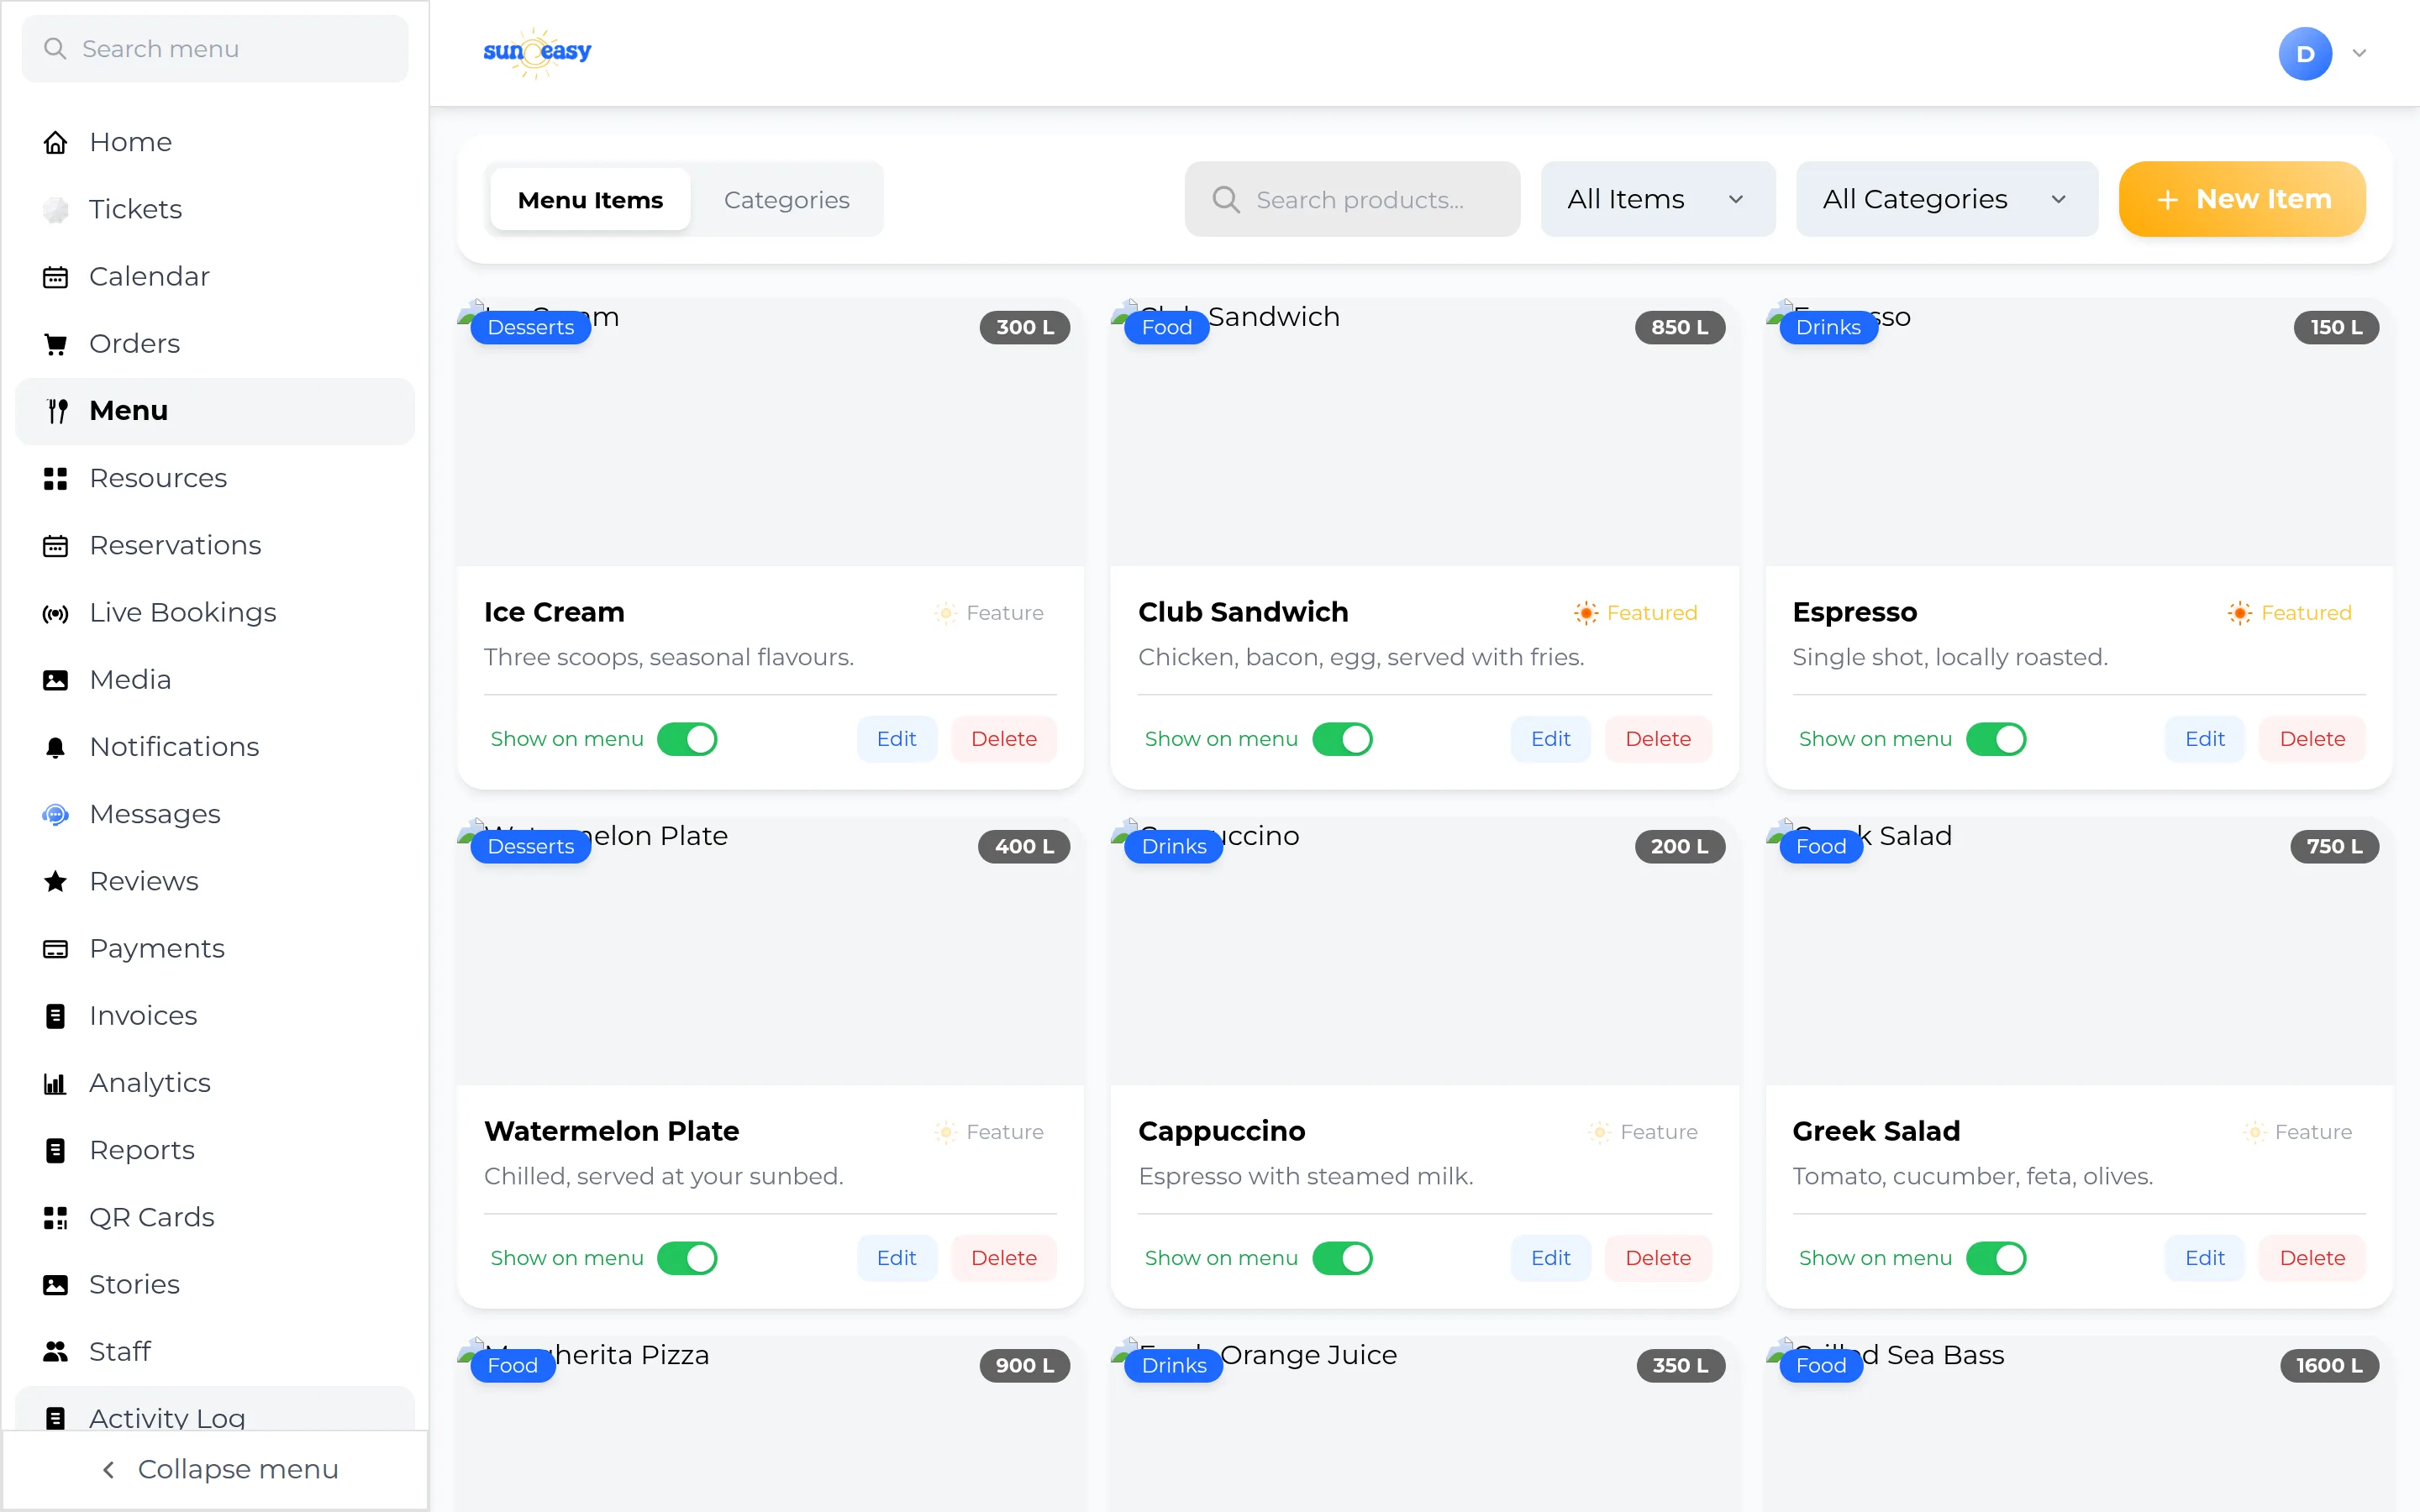The width and height of the screenshot is (2420, 1512).
Task: Delete the Club Sandwich item
Action: (1658, 739)
